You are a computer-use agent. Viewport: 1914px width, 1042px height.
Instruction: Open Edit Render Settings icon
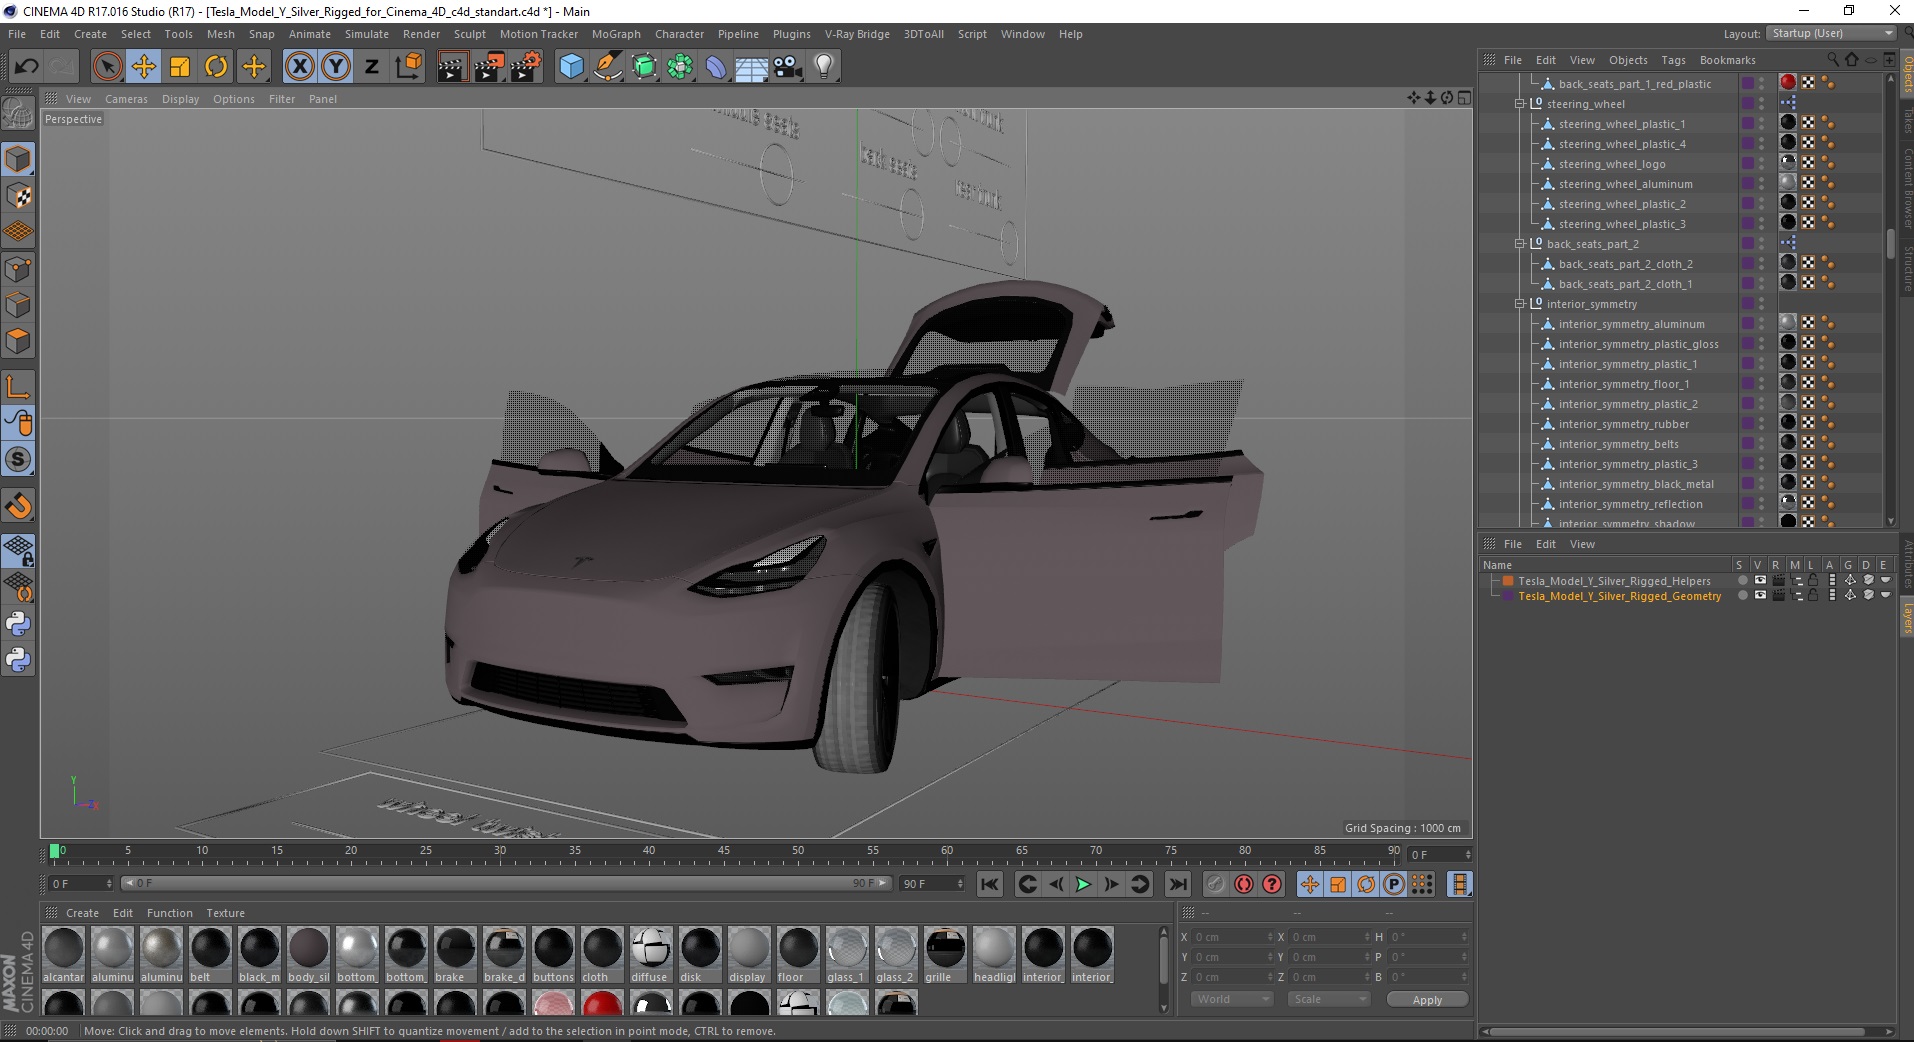(525, 66)
